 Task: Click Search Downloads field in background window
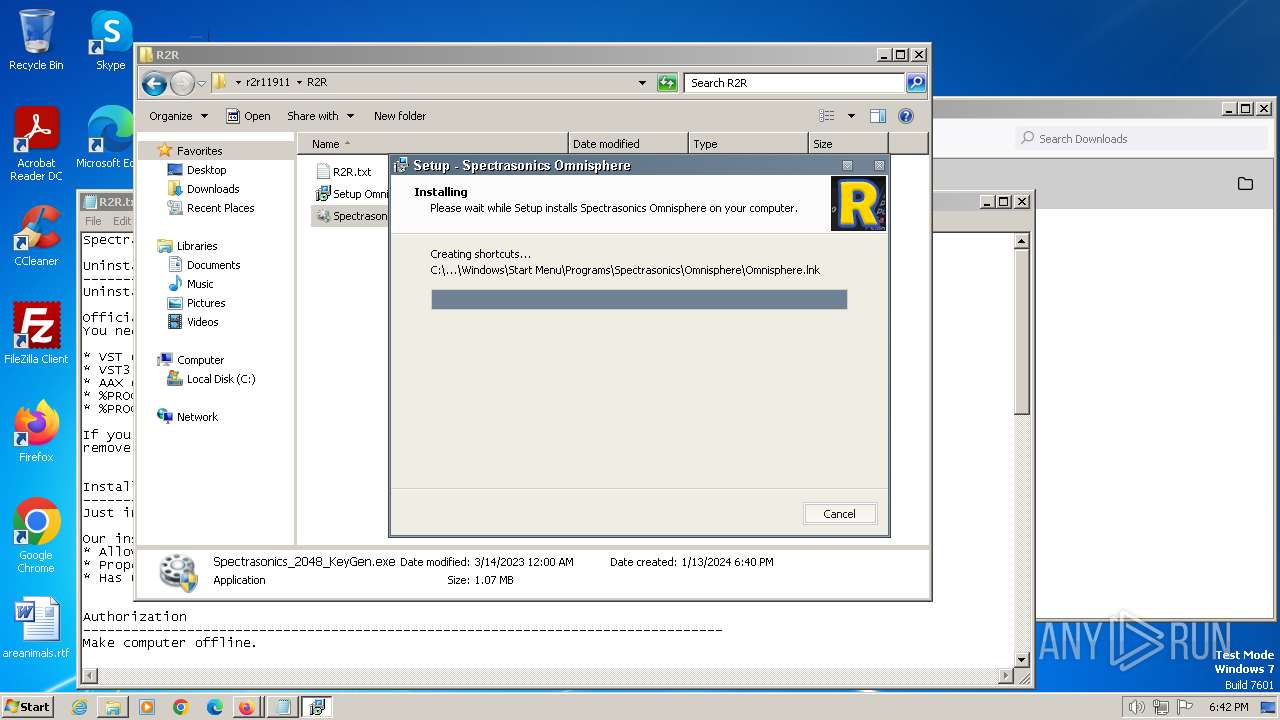point(1140,139)
